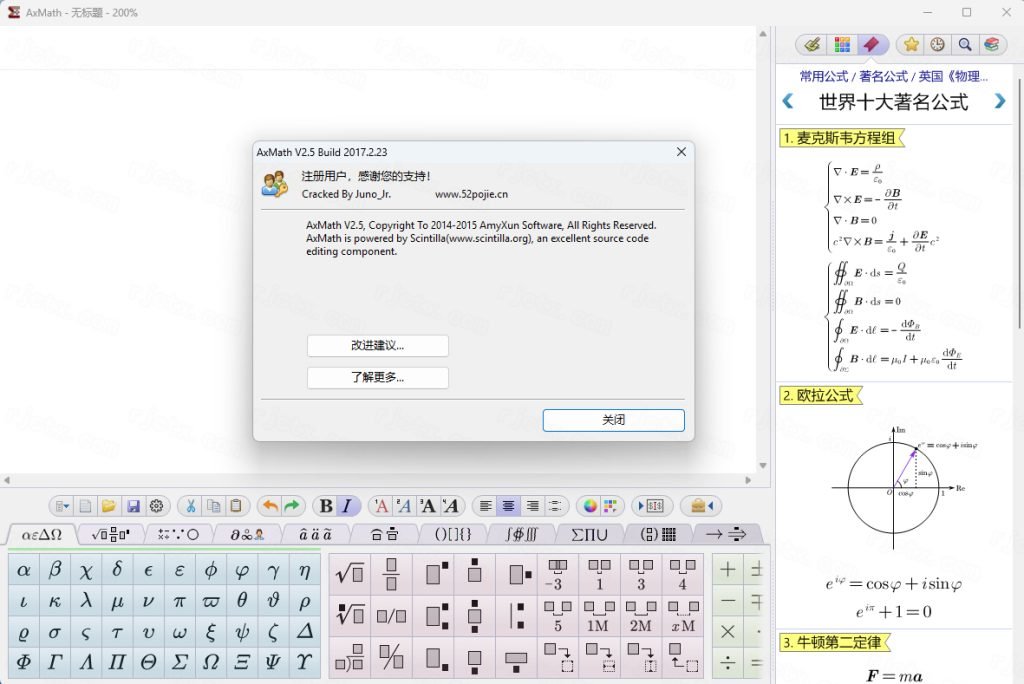Open favorites with the star icon
This screenshot has height=684, width=1024.
[911, 44]
